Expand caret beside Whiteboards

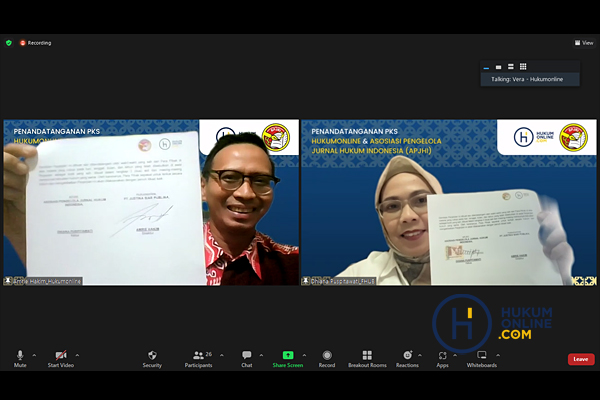click(498, 355)
